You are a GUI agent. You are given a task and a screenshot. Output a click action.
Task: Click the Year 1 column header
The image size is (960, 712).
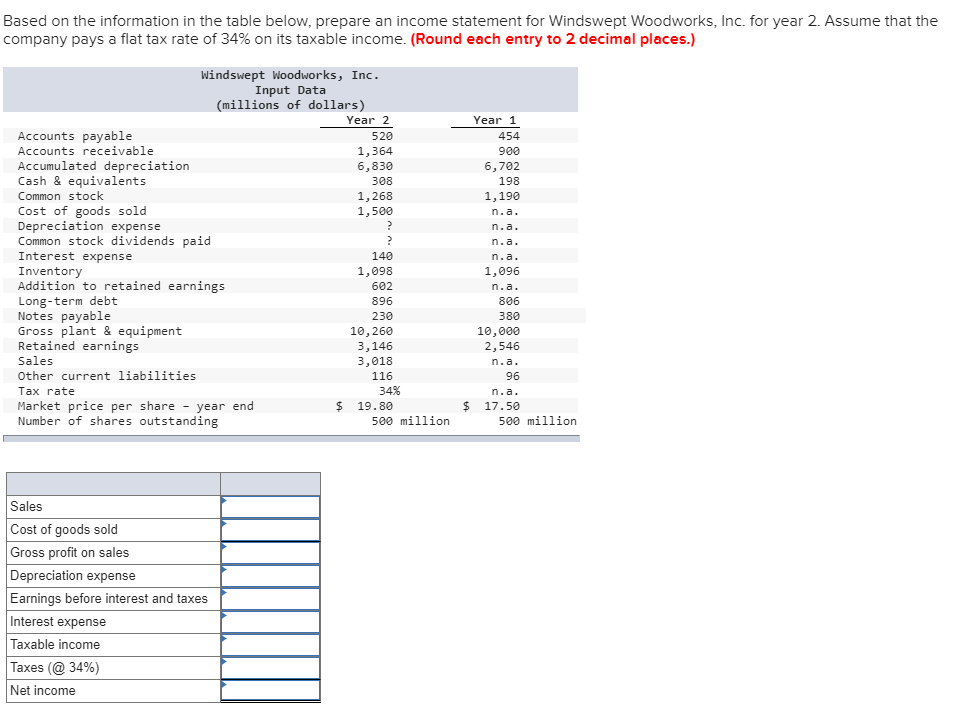click(489, 120)
